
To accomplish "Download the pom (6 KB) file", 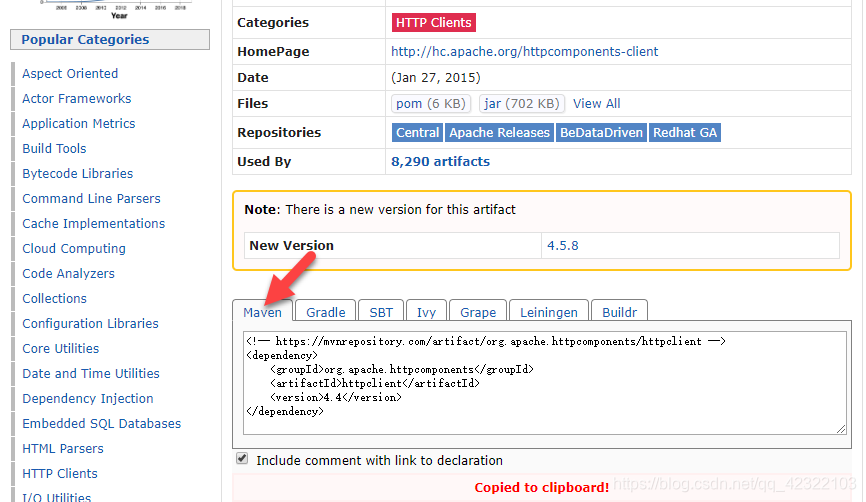I will [x=431, y=103].
